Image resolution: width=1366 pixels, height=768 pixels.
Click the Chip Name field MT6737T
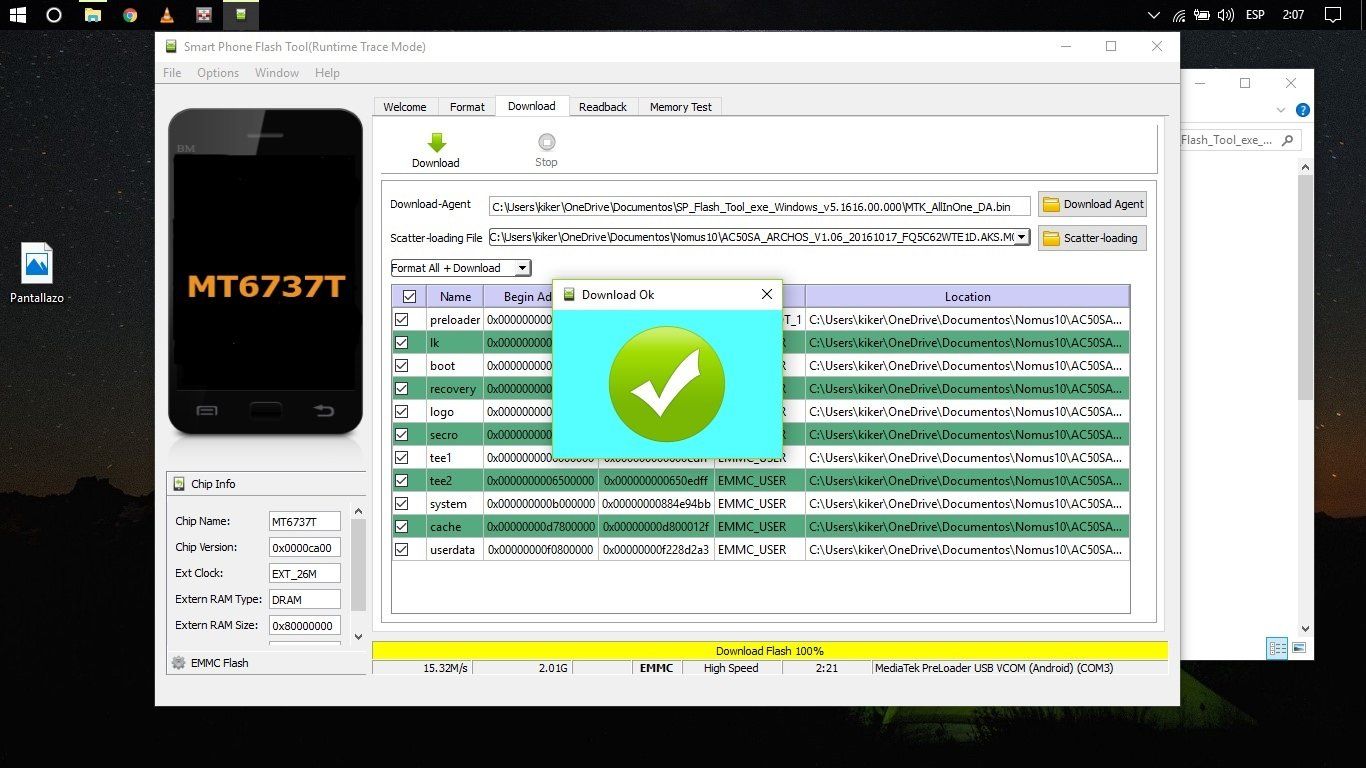pos(305,522)
